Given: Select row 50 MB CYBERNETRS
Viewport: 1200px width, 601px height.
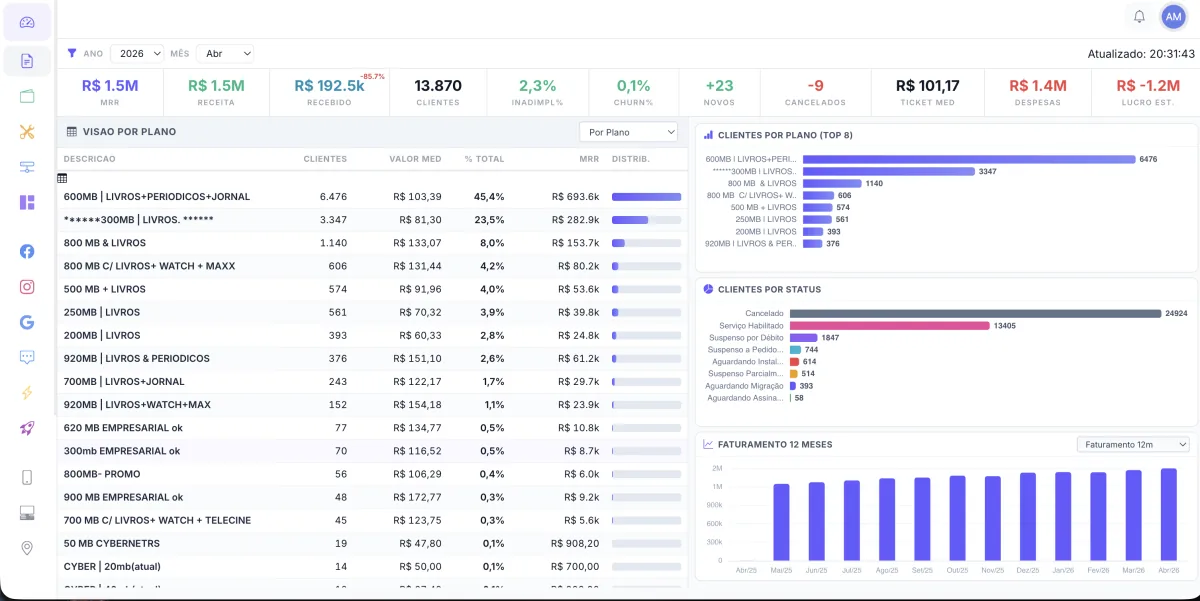Looking at the screenshot, I should click(372, 543).
